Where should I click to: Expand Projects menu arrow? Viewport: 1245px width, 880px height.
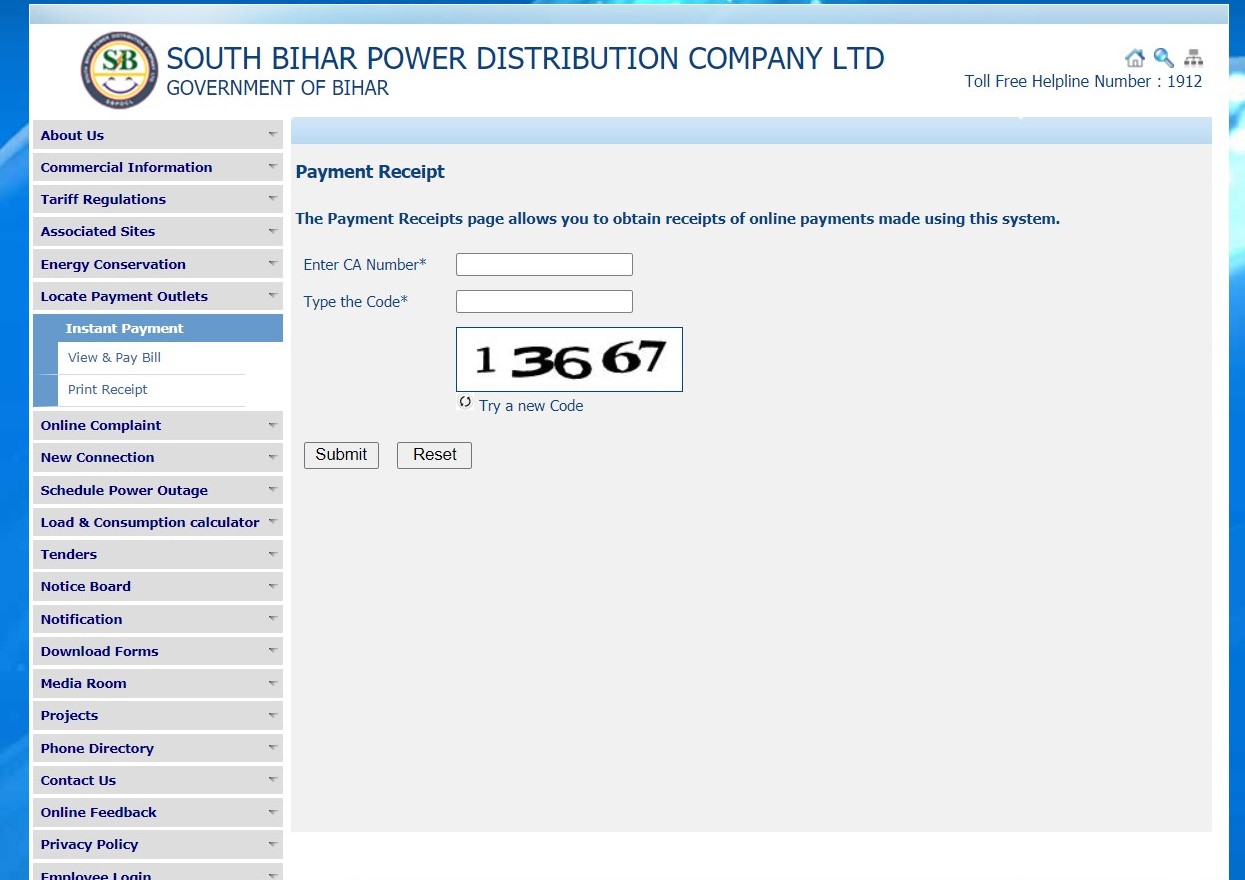(x=272, y=714)
